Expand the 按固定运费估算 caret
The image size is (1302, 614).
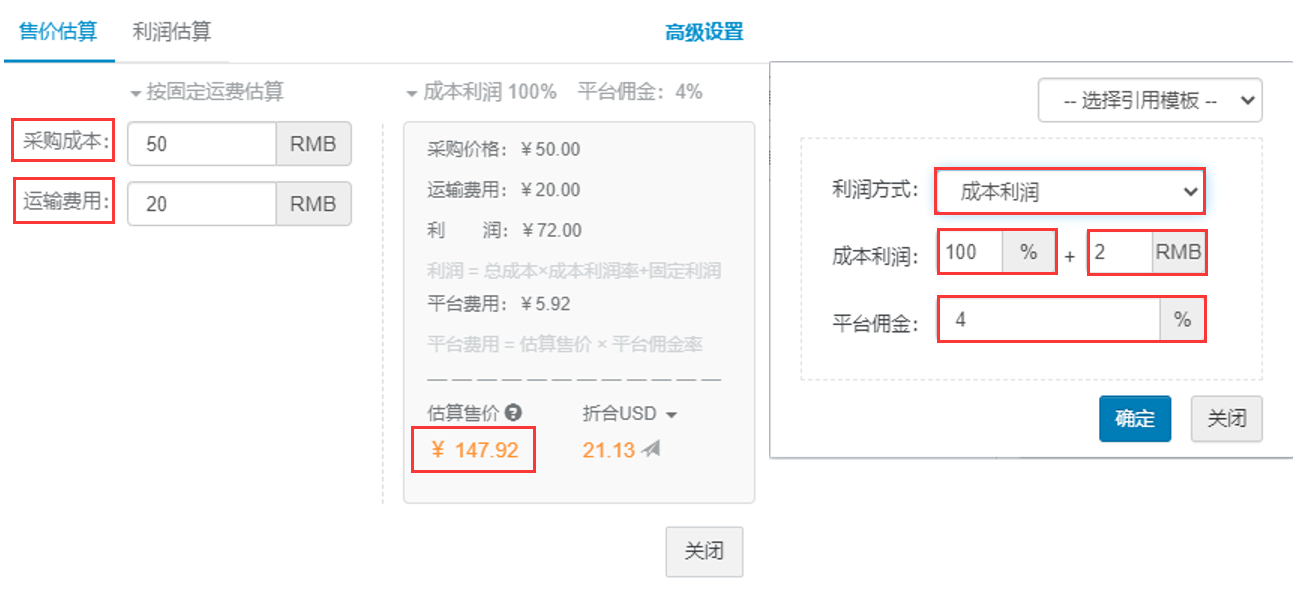(x=136, y=93)
